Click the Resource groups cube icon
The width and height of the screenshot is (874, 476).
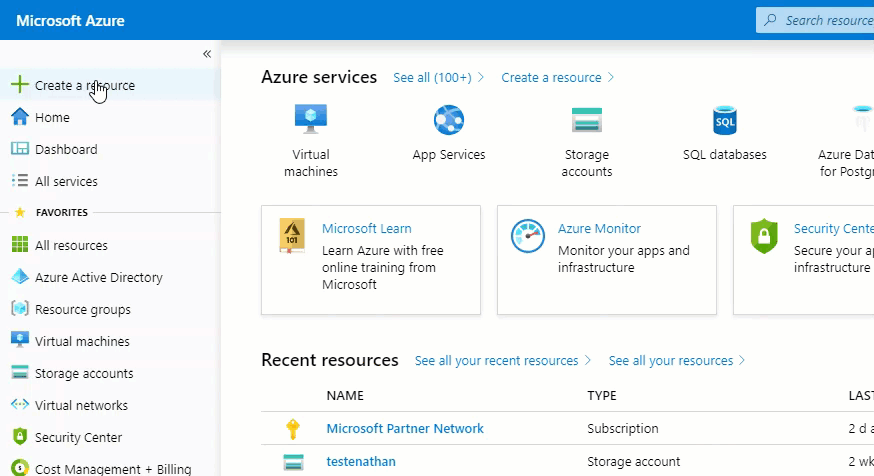pos(20,308)
